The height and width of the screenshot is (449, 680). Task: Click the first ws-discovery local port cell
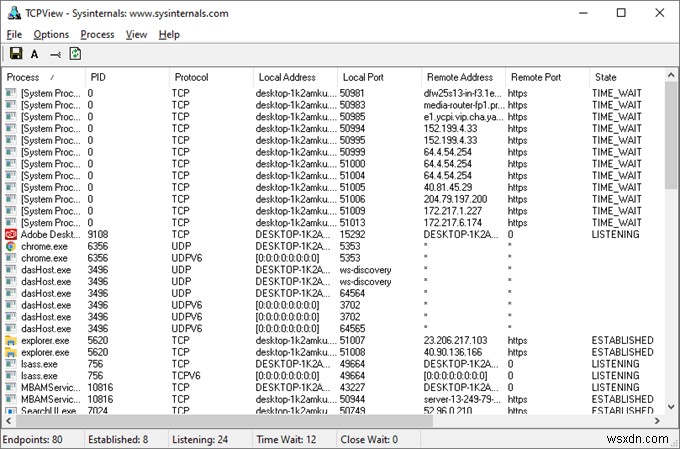(x=365, y=270)
